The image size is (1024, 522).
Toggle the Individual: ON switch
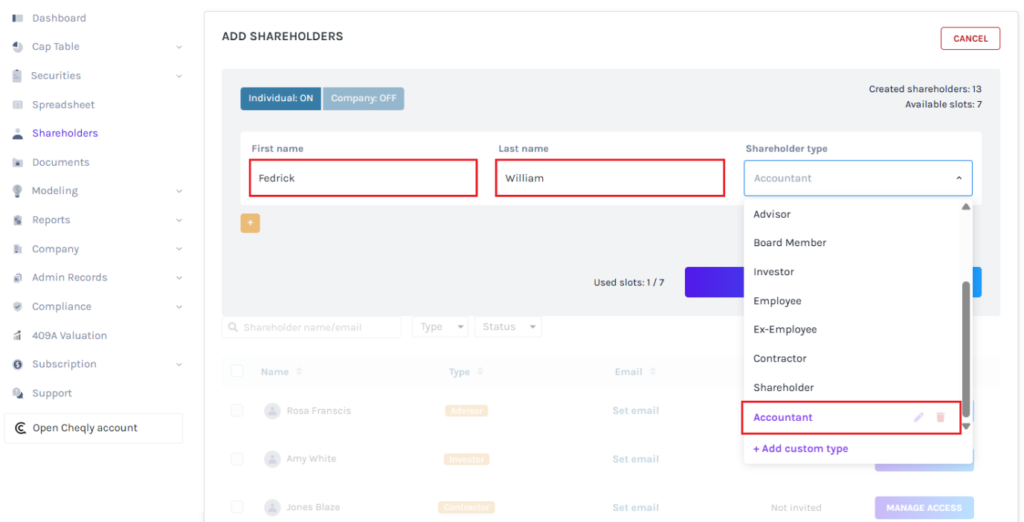point(280,99)
